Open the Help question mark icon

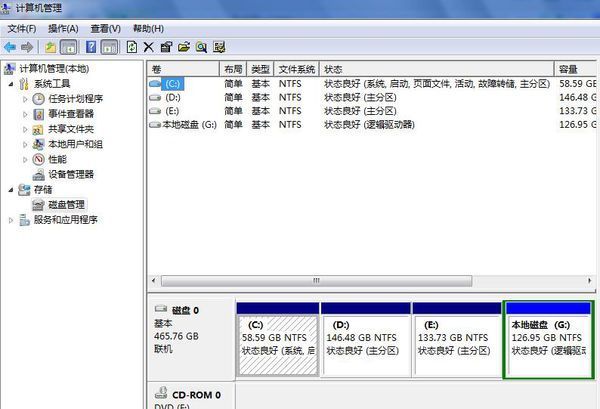tap(91, 47)
